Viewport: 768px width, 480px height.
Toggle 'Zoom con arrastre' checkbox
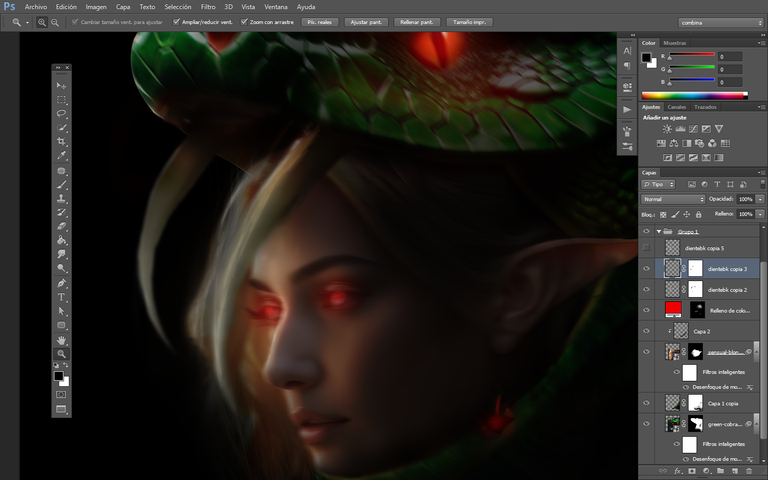tap(244, 22)
